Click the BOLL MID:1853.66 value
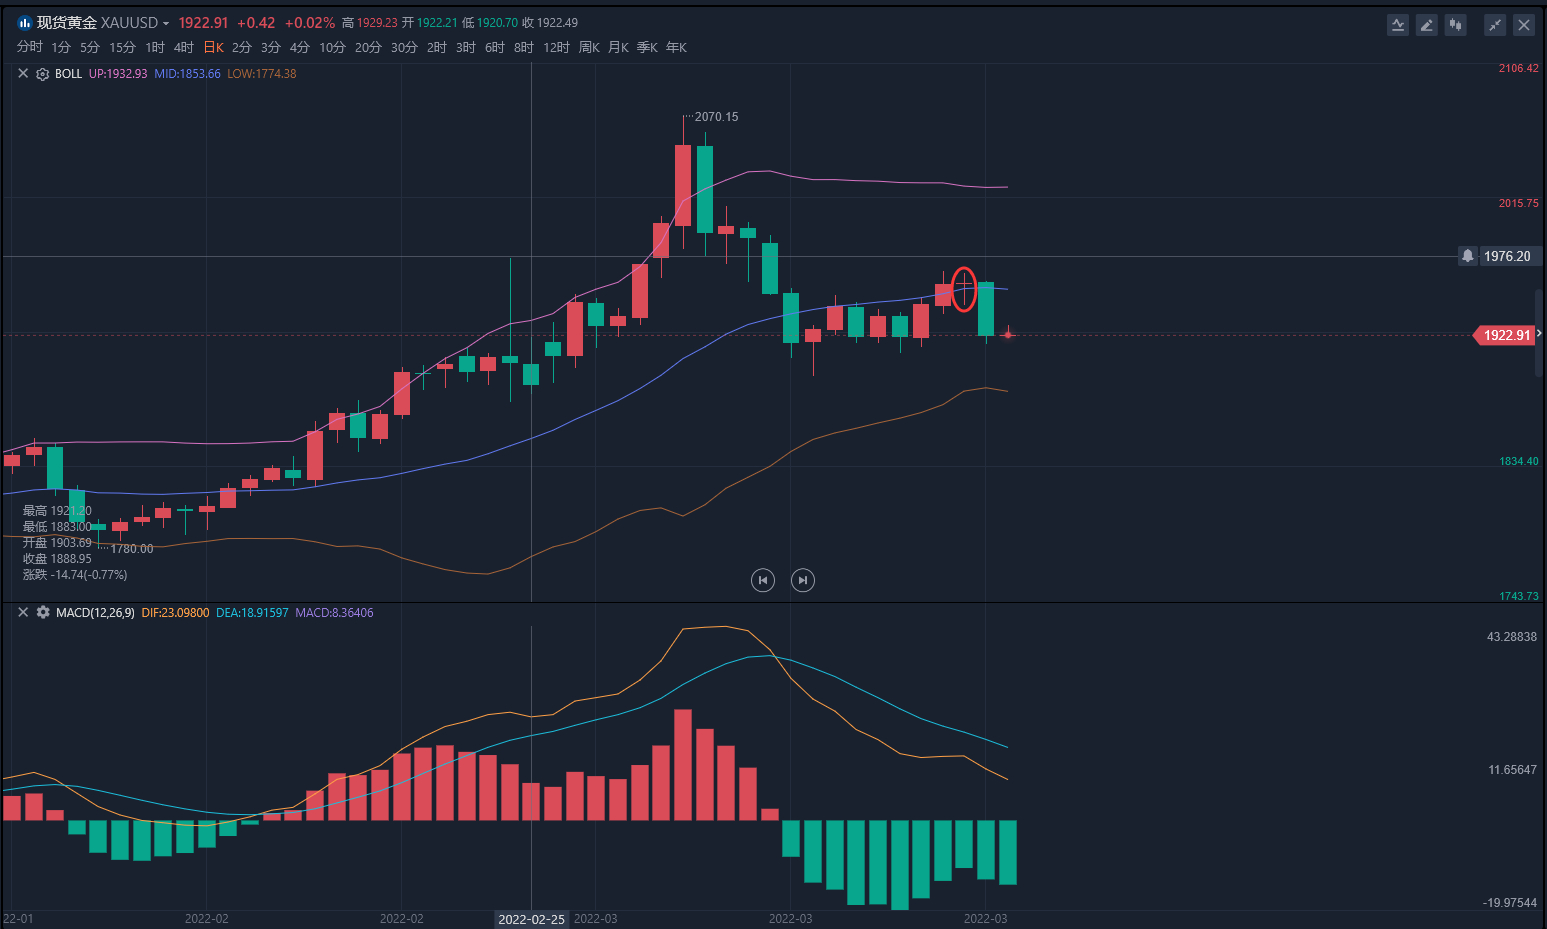 pyautogui.click(x=187, y=74)
